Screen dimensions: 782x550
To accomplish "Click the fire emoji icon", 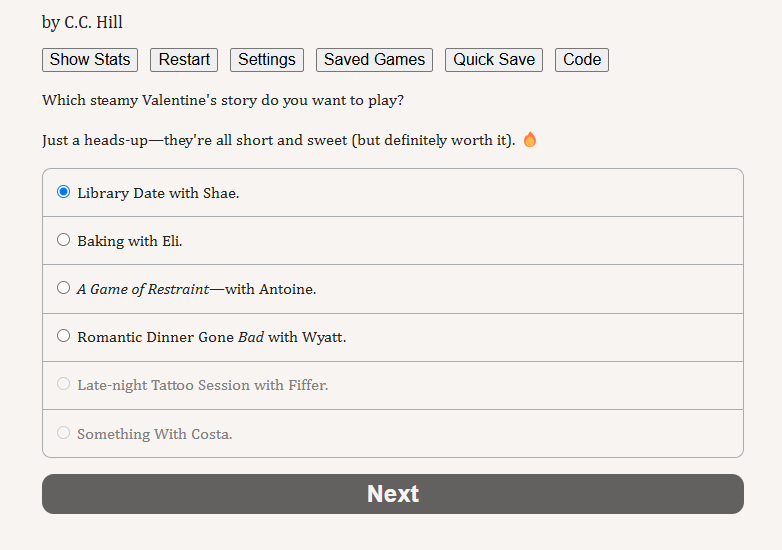I will 530,140.
